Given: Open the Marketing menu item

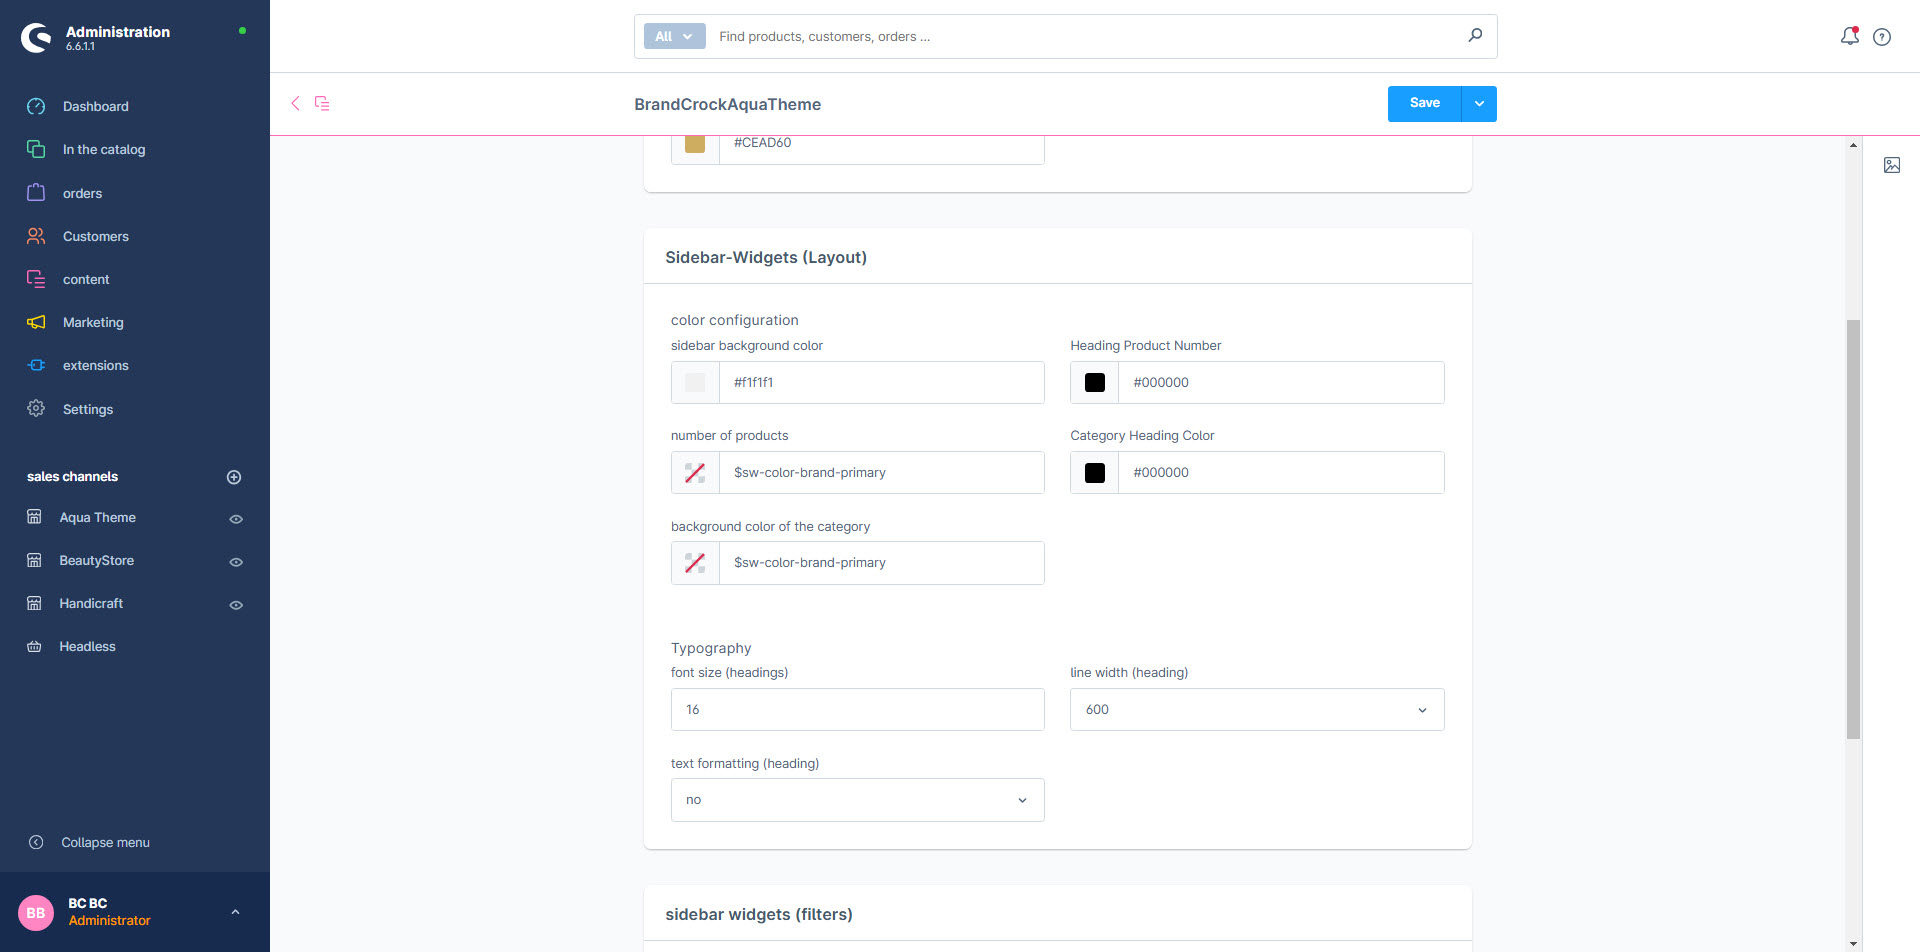Looking at the screenshot, I should (x=93, y=322).
